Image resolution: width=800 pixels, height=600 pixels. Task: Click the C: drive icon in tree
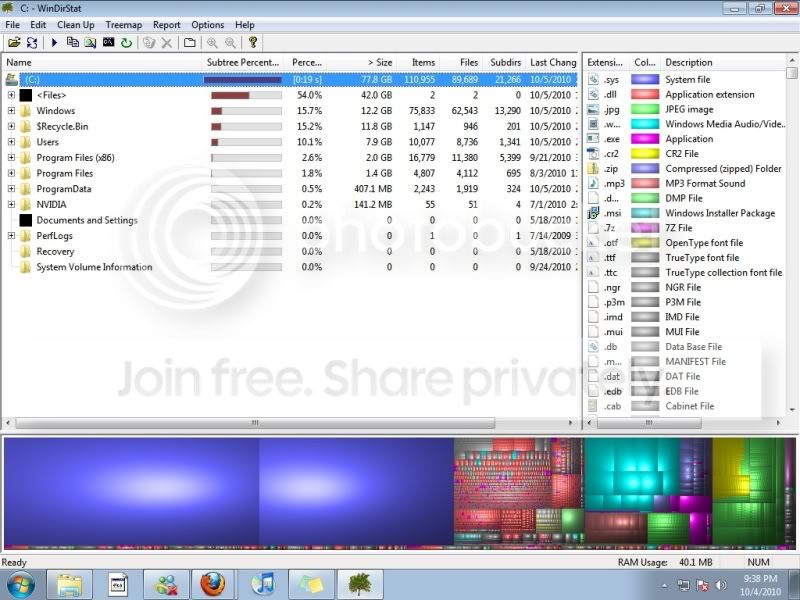click(x=12, y=79)
